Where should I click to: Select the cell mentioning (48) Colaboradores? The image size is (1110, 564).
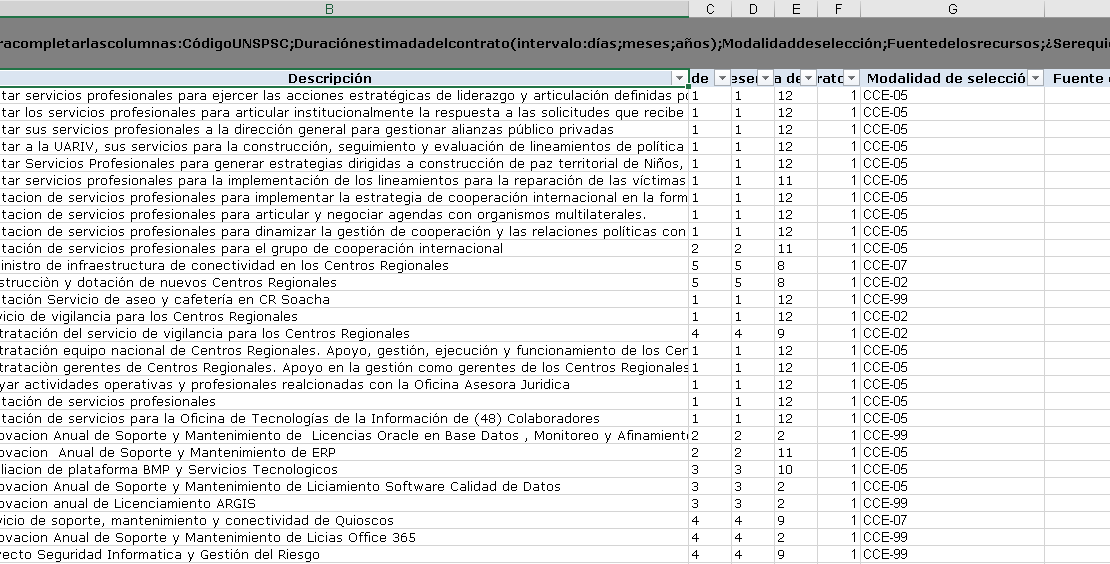point(344,418)
